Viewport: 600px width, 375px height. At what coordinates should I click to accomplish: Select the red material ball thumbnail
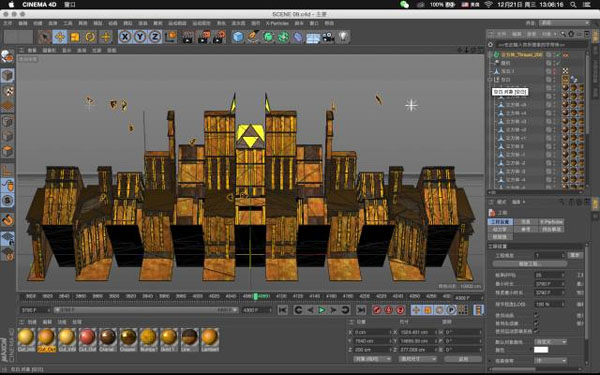87,337
